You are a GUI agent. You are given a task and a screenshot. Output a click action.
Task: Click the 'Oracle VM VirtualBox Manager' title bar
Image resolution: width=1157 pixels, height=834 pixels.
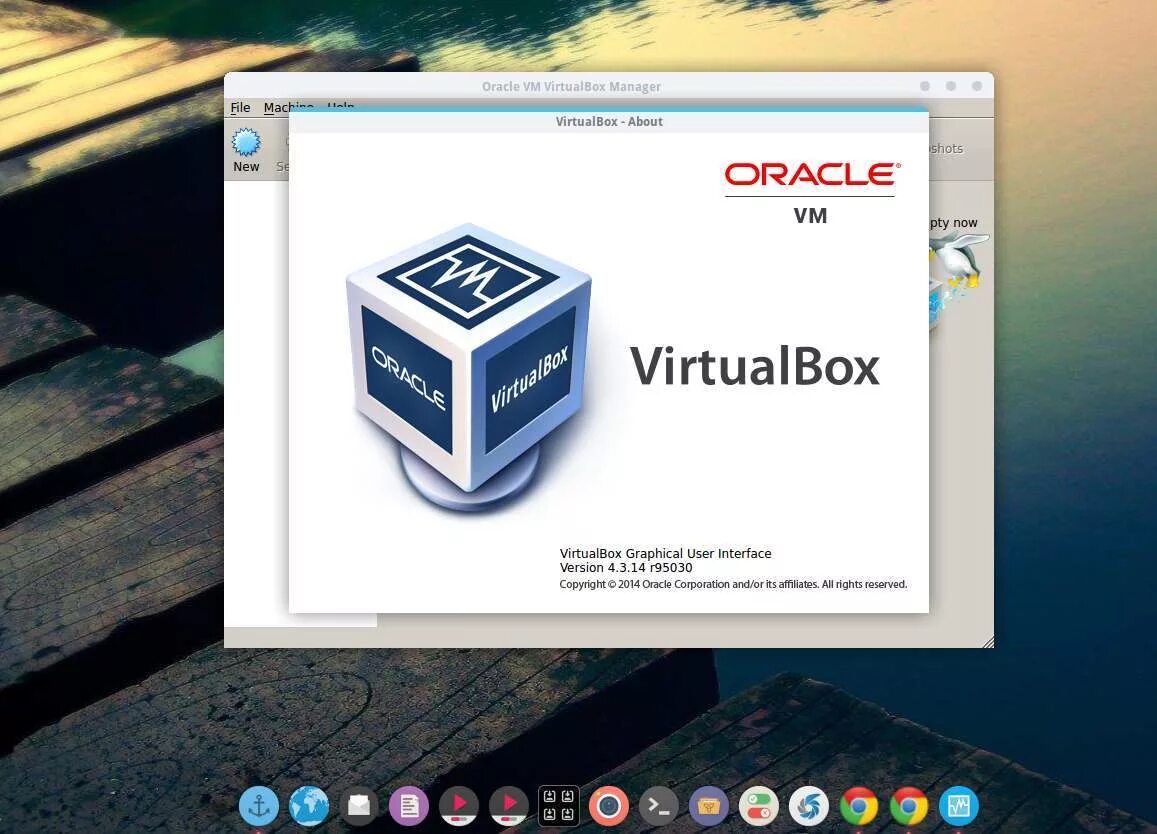coord(571,86)
